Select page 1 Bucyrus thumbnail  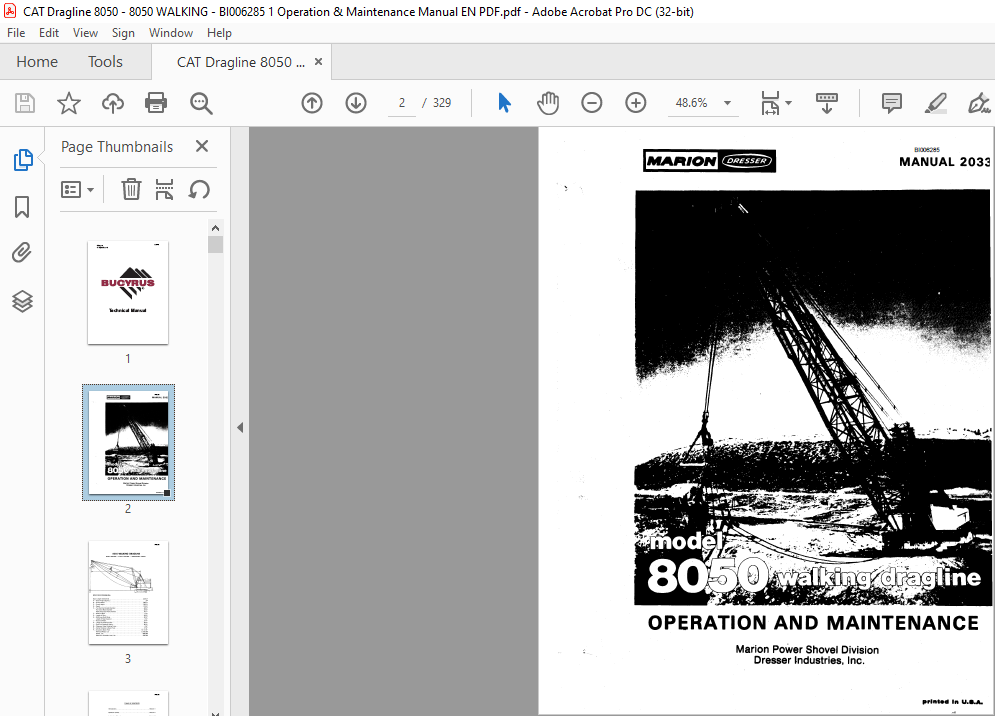128,293
